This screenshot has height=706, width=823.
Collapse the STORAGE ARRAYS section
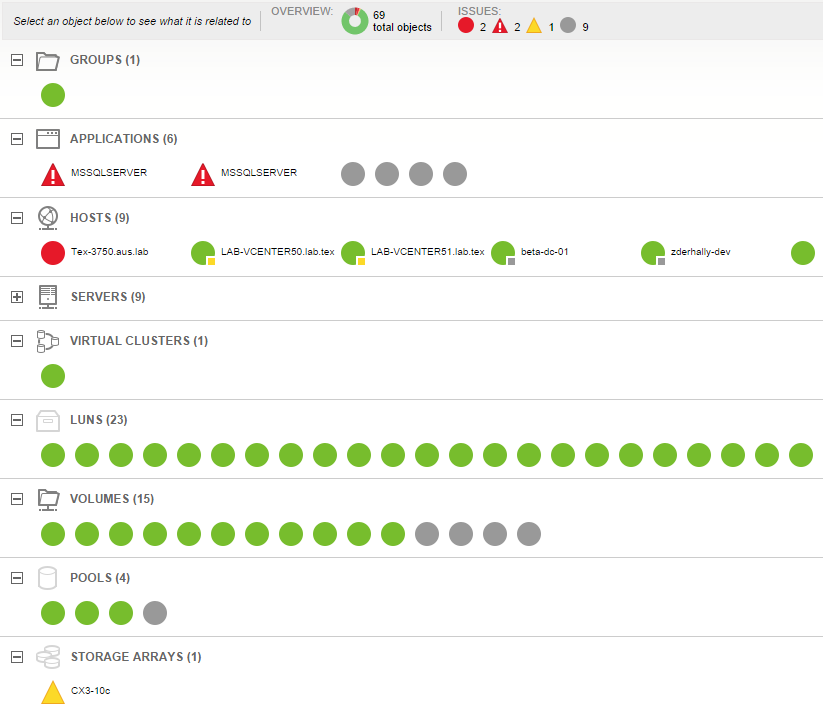[x=17, y=657]
